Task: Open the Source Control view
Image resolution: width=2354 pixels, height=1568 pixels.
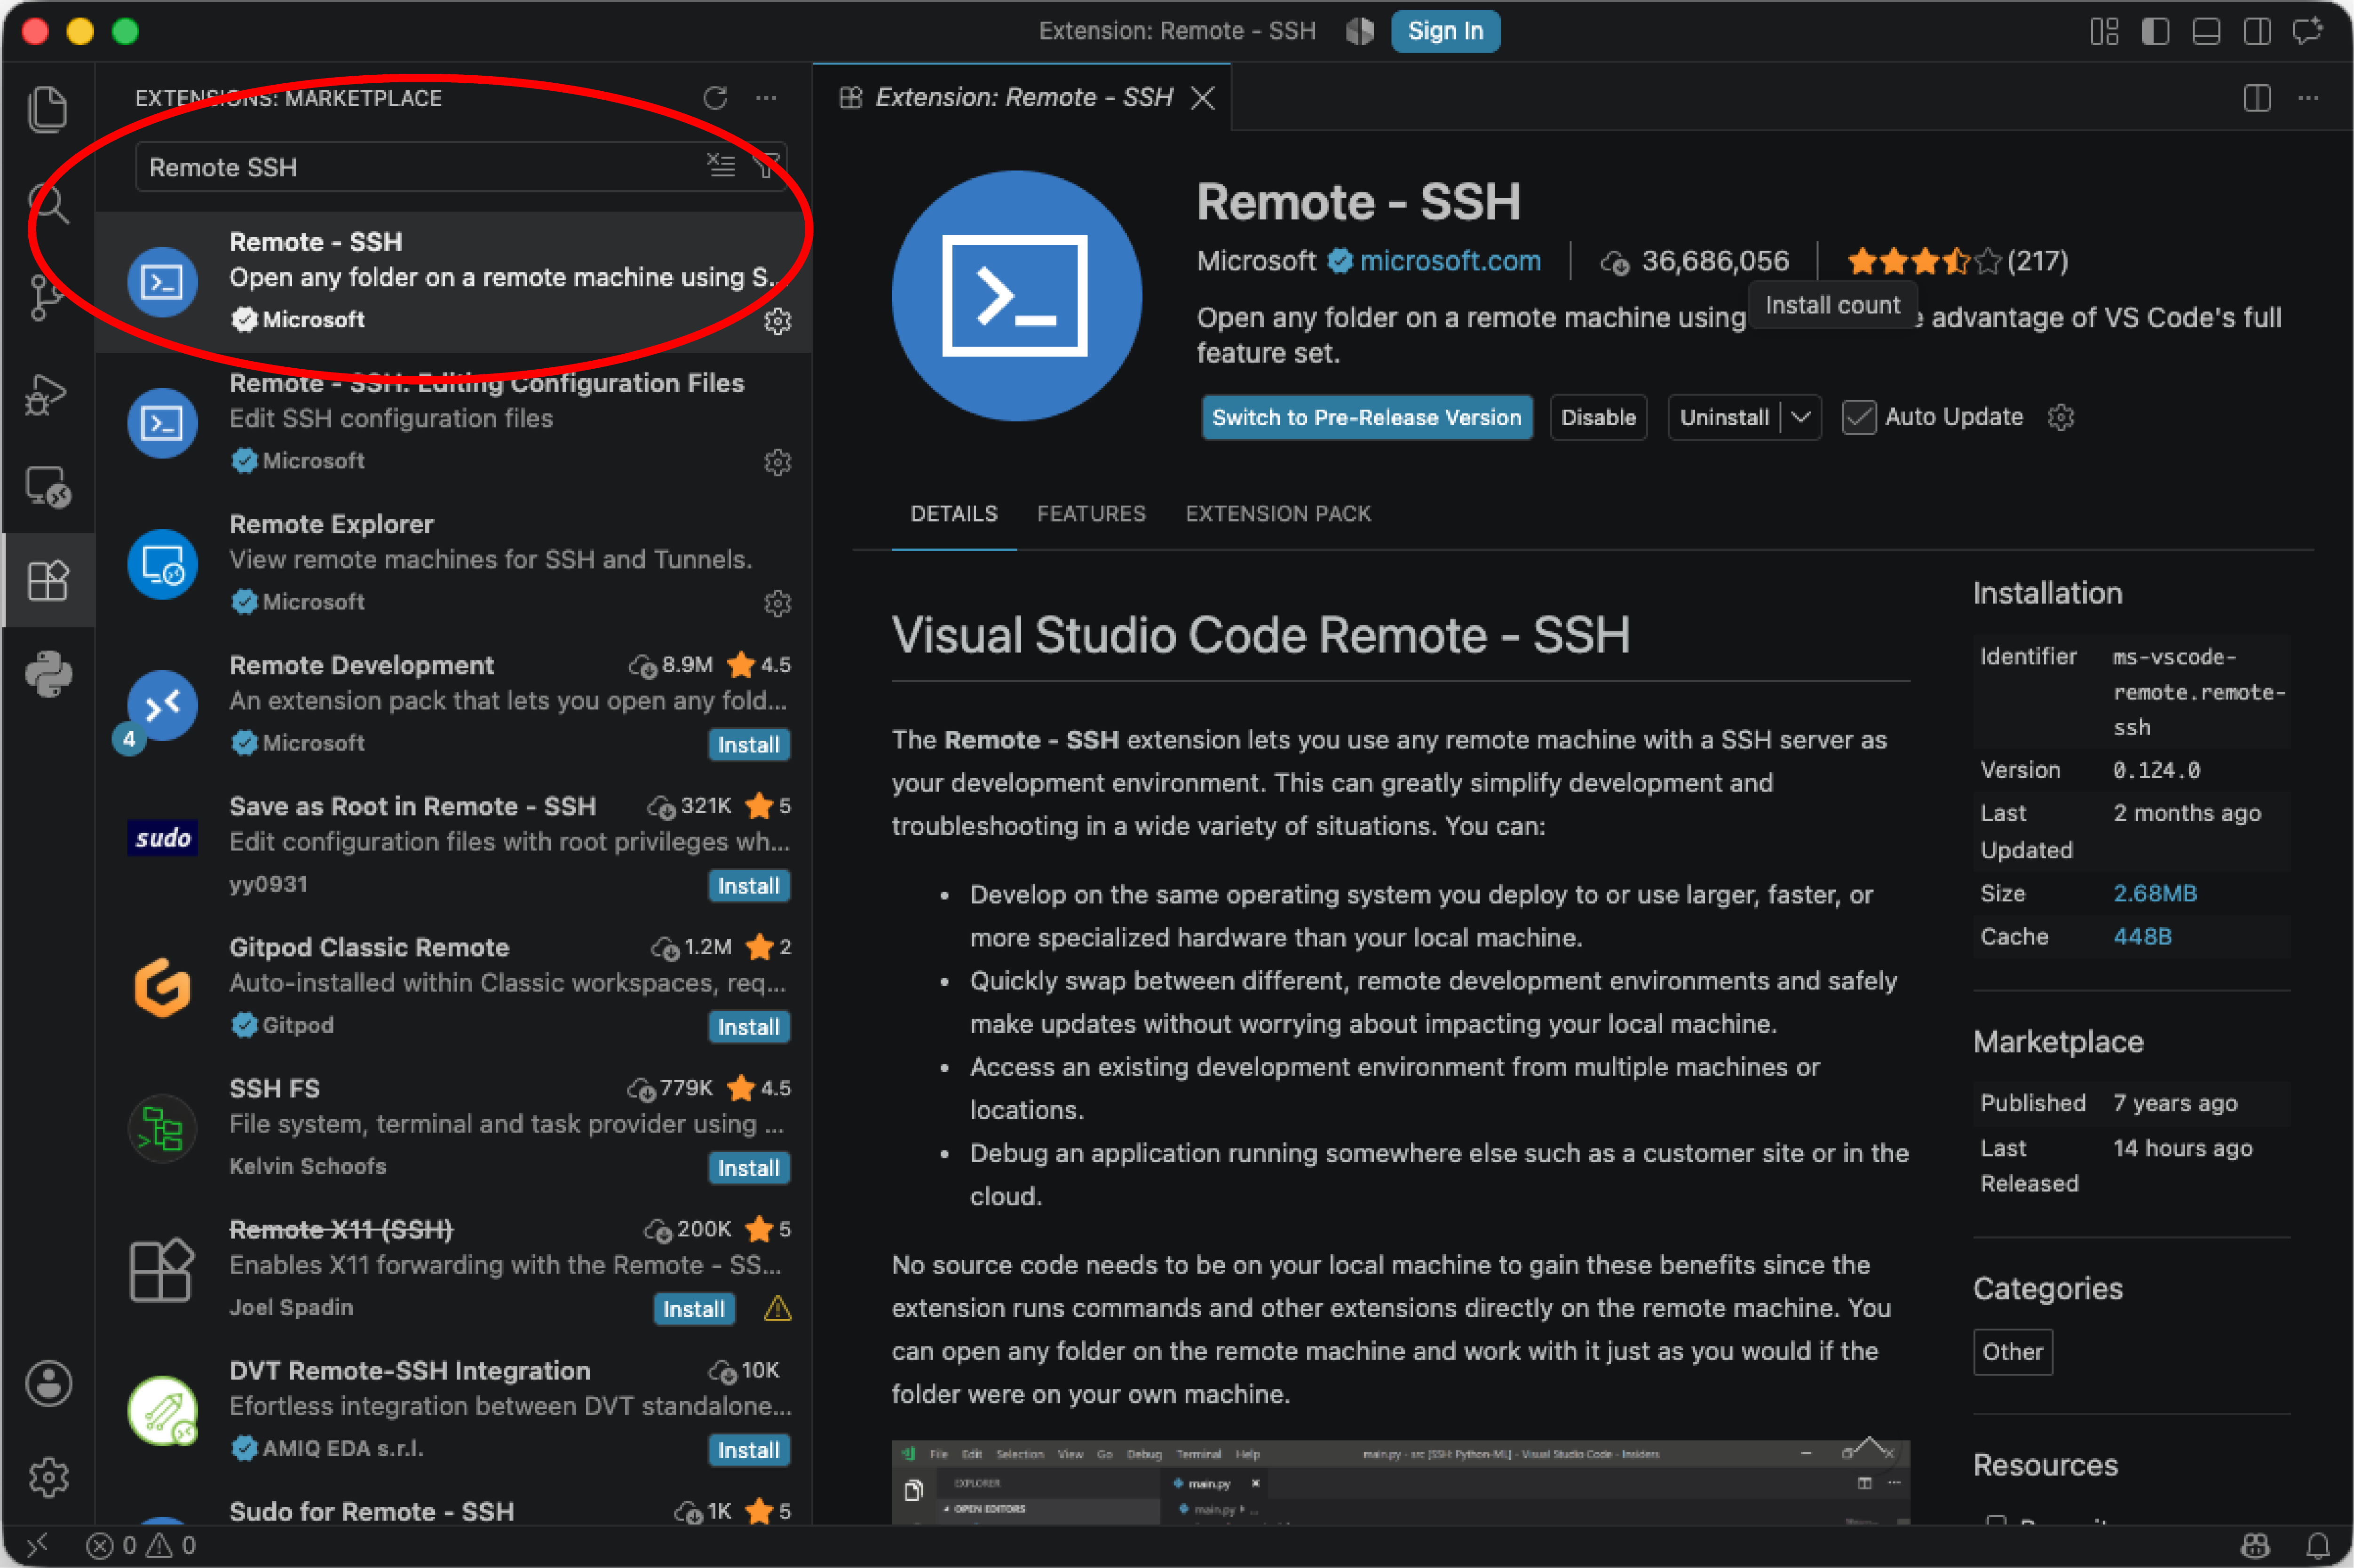Action: 48,298
